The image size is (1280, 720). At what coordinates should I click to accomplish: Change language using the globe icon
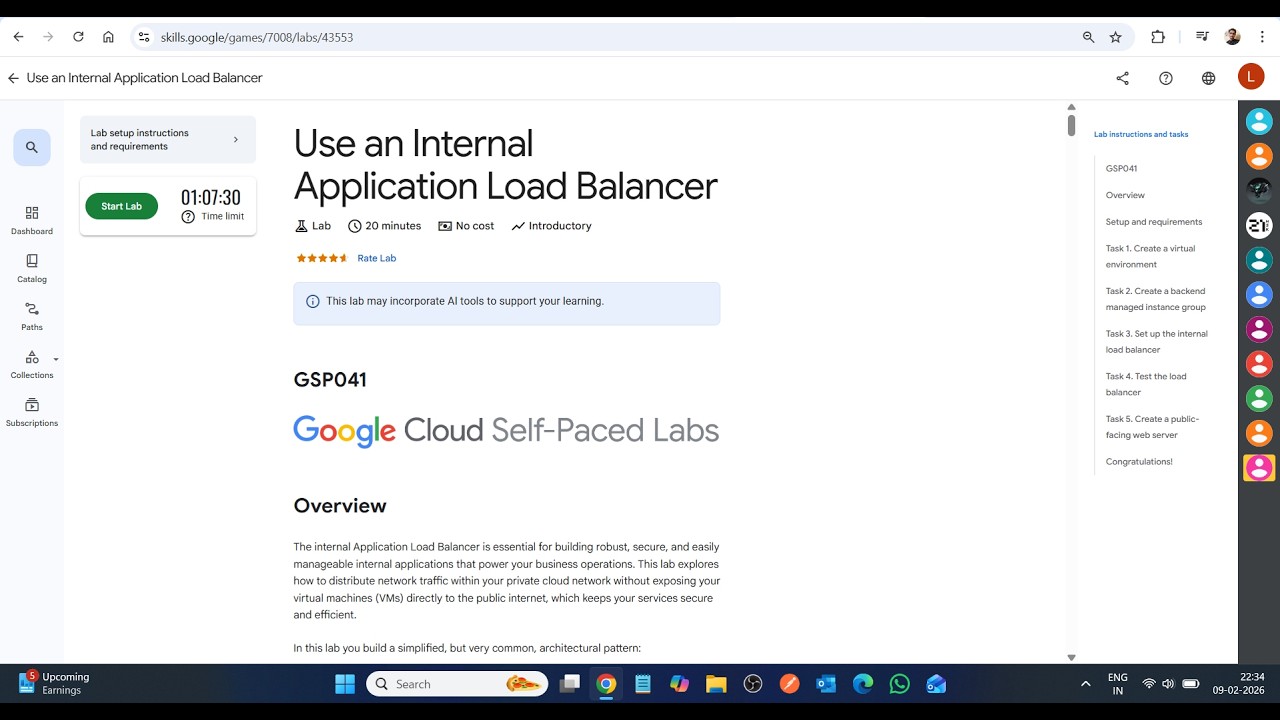tap(1208, 78)
